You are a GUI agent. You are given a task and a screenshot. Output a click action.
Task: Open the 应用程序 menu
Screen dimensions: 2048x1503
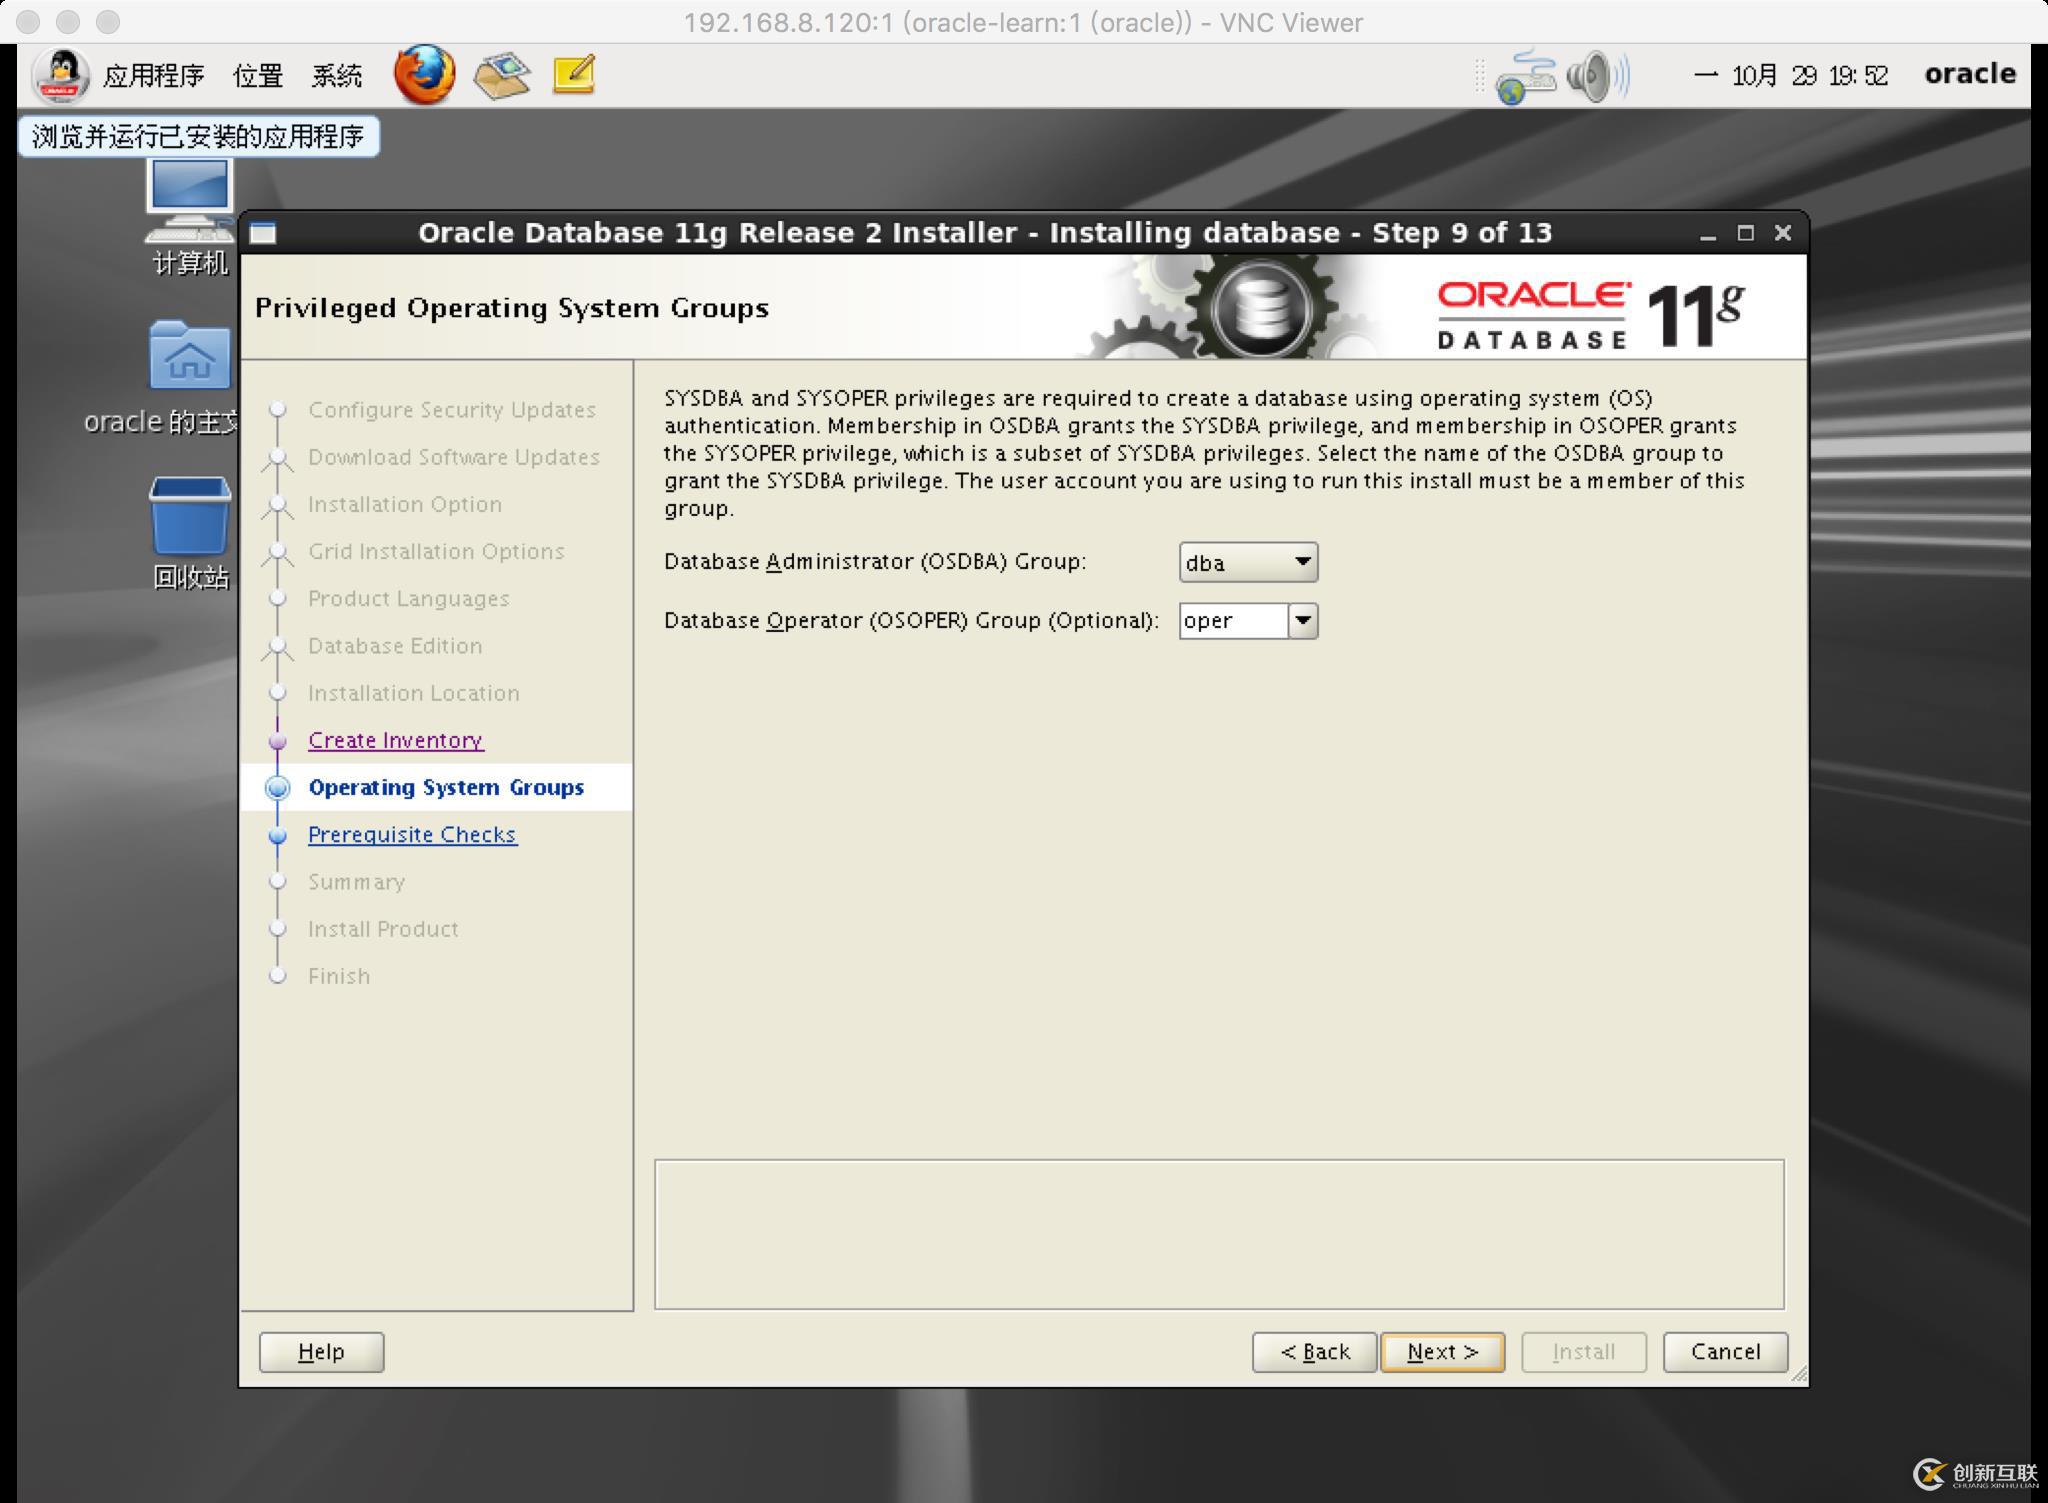coord(153,76)
